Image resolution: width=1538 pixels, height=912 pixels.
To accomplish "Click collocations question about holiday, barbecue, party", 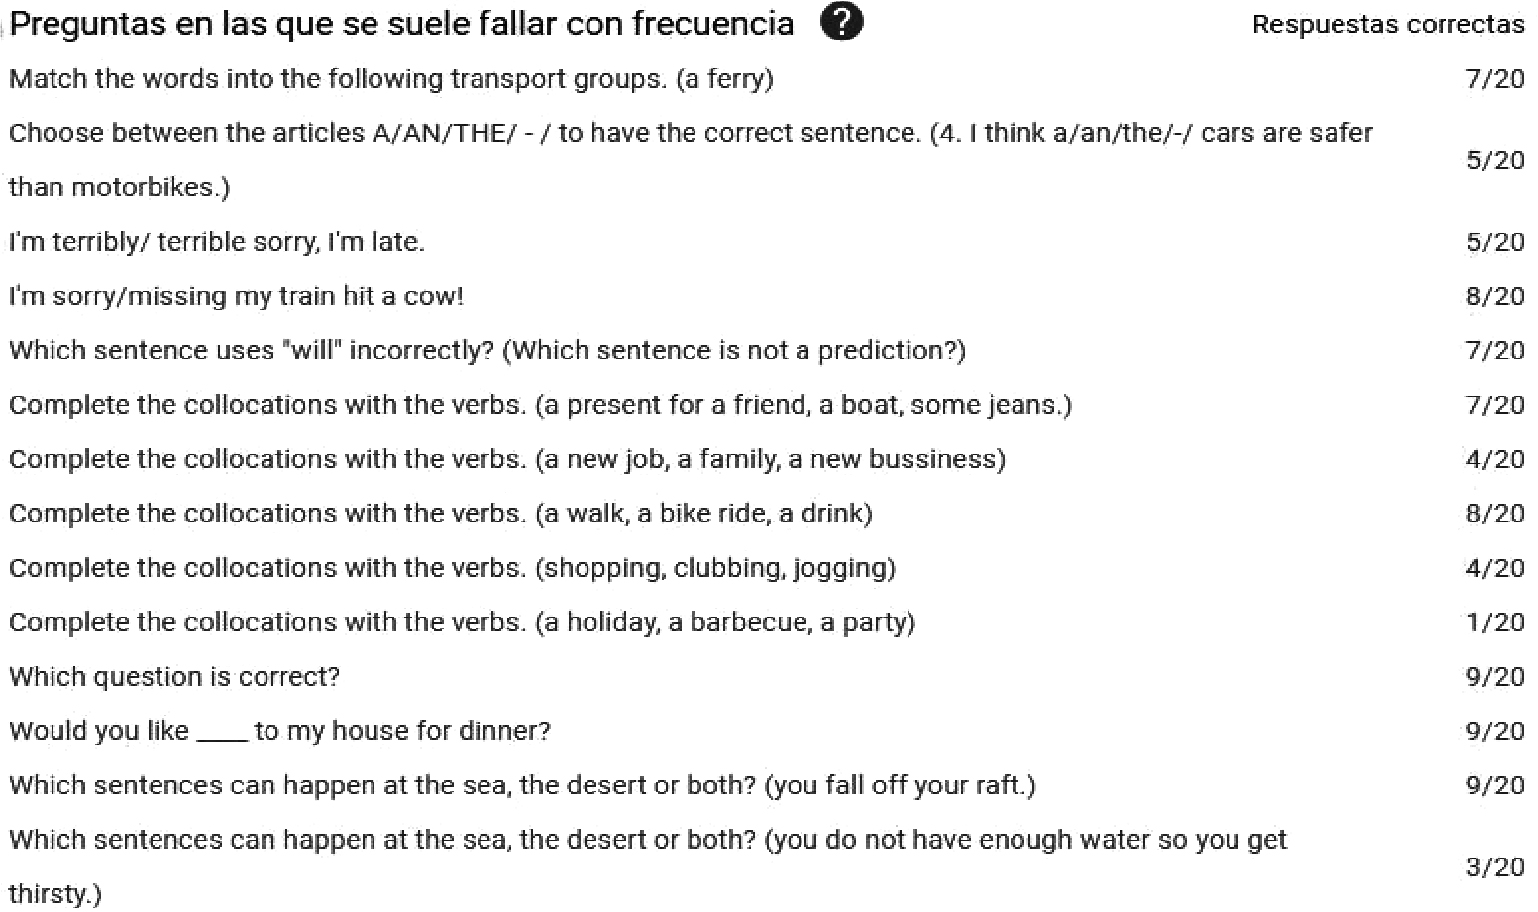I will point(461,622).
